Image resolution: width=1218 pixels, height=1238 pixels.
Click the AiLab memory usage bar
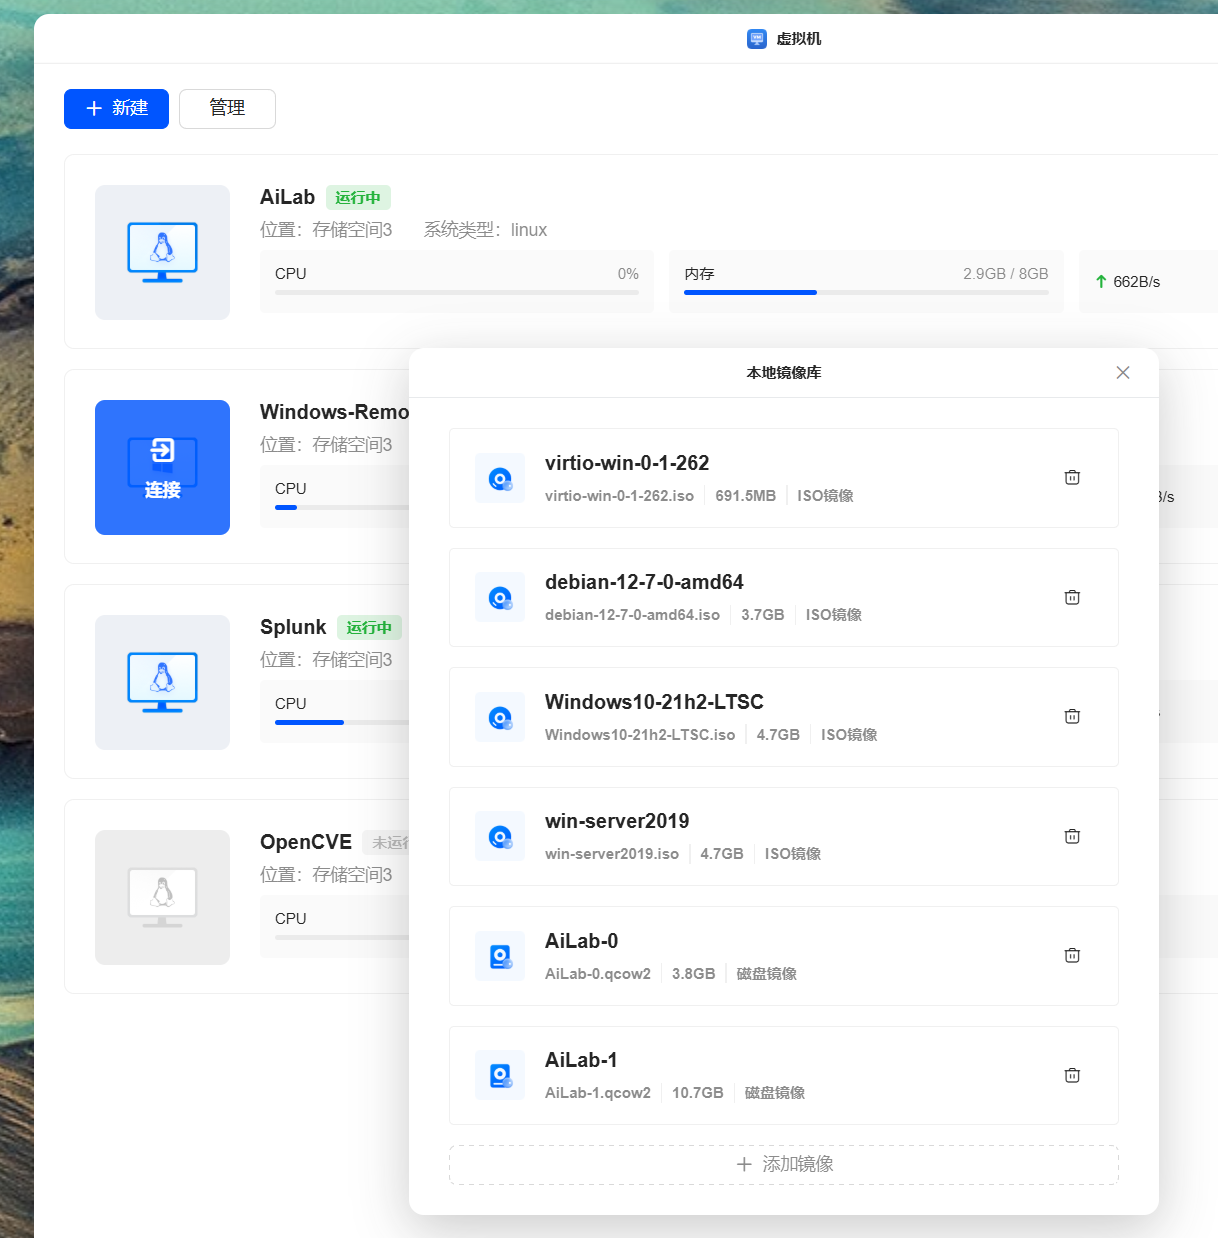pos(866,292)
